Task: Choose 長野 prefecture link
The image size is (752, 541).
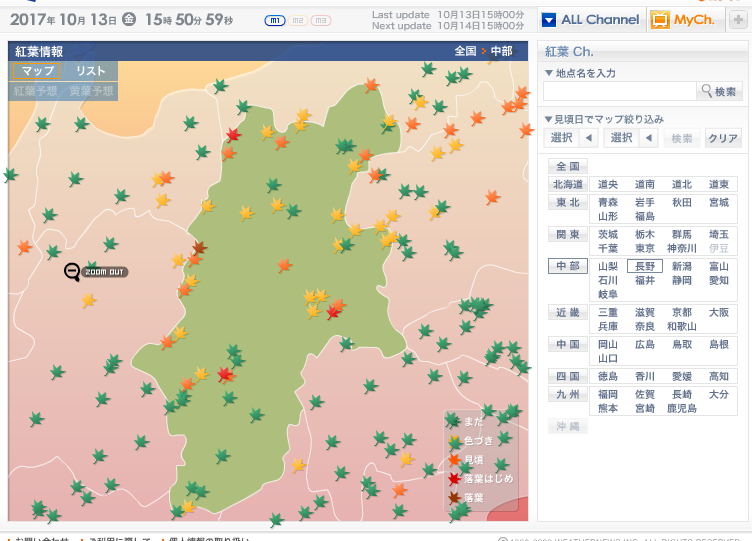Action: pyautogui.click(x=645, y=266)
